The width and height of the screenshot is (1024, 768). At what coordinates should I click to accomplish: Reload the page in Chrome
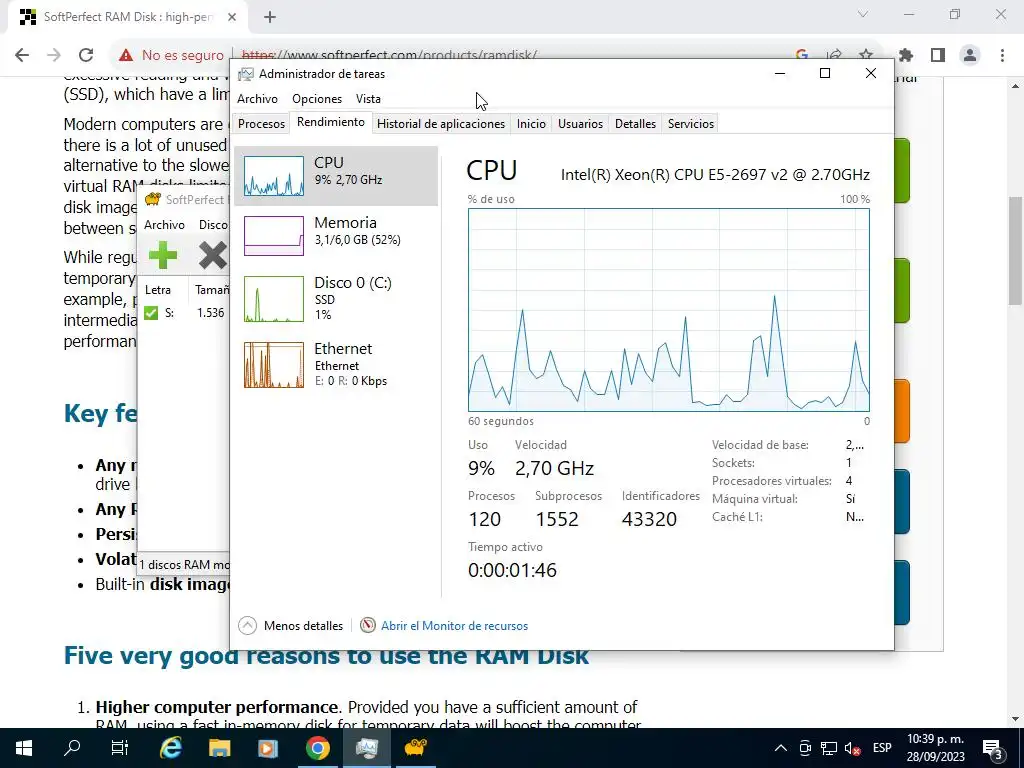tap(86, 55)
